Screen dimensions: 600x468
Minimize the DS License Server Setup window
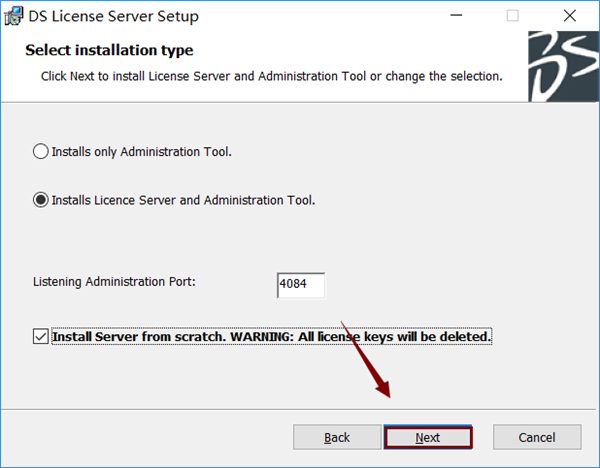click(456, 16)
